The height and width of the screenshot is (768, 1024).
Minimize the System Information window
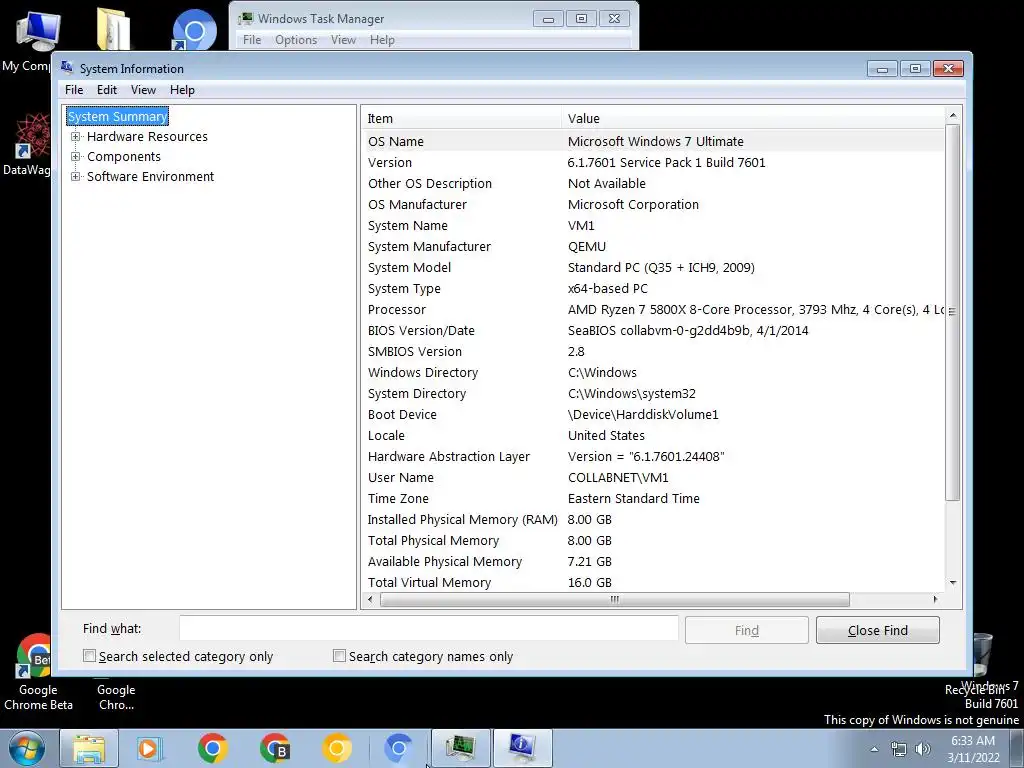coord(882,69)
